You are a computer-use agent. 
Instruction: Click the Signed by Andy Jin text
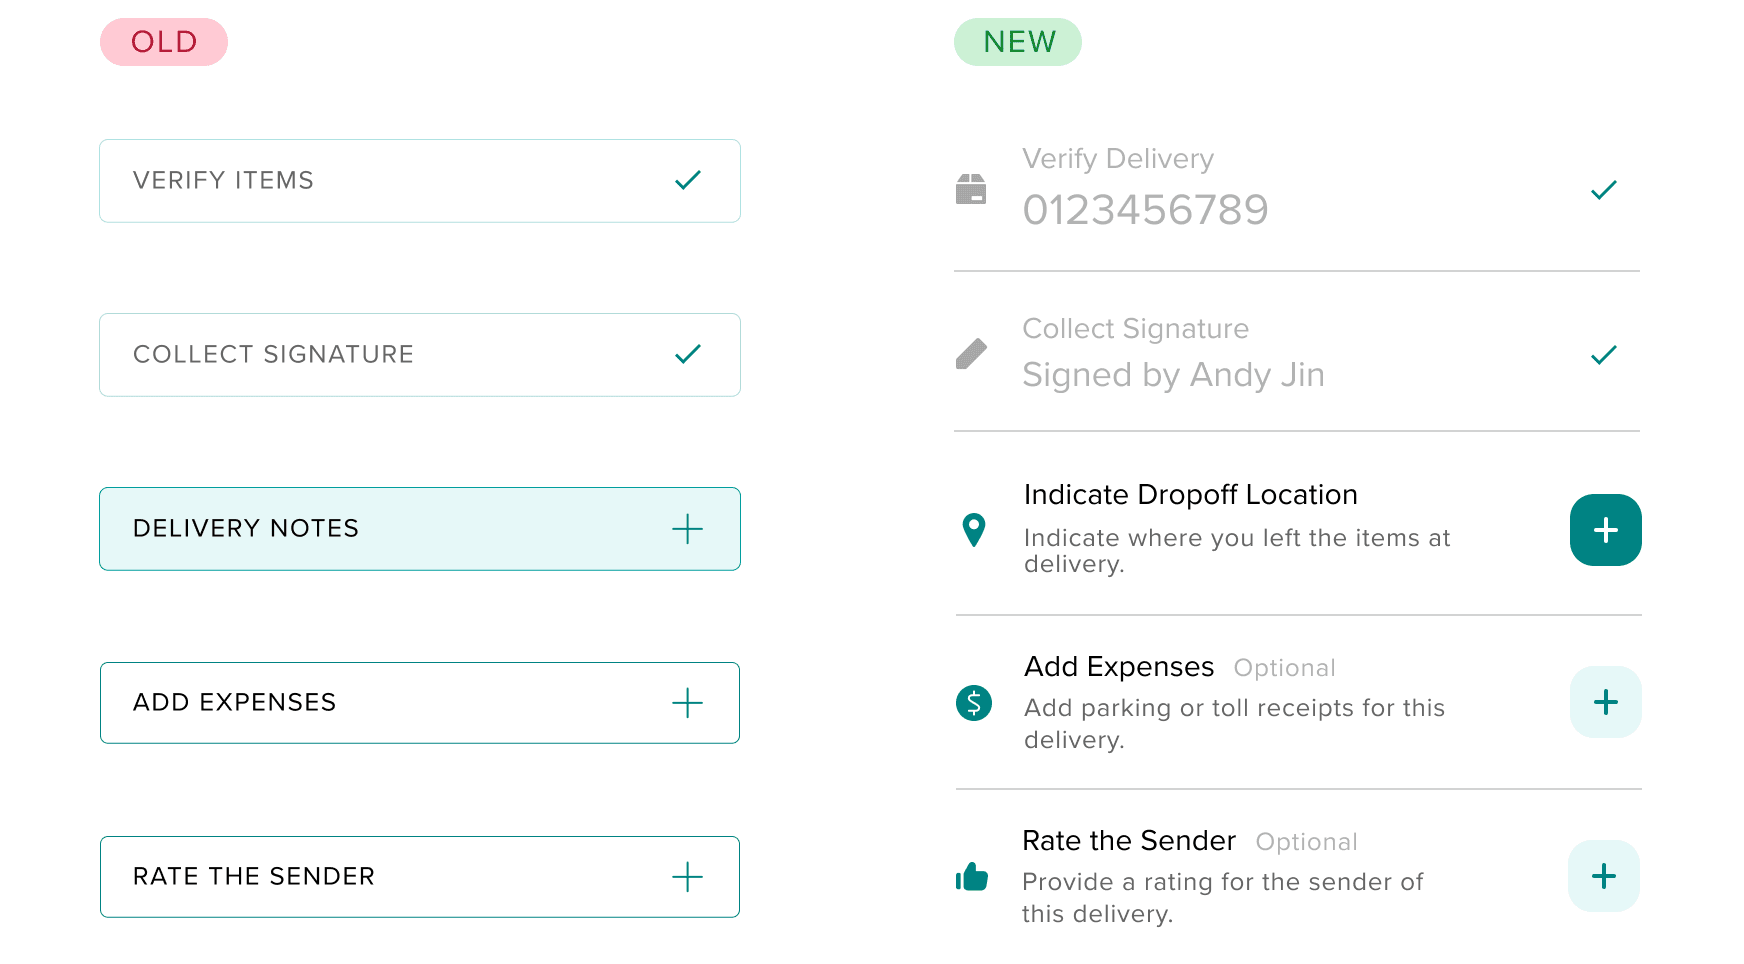tap(1173, 375)
